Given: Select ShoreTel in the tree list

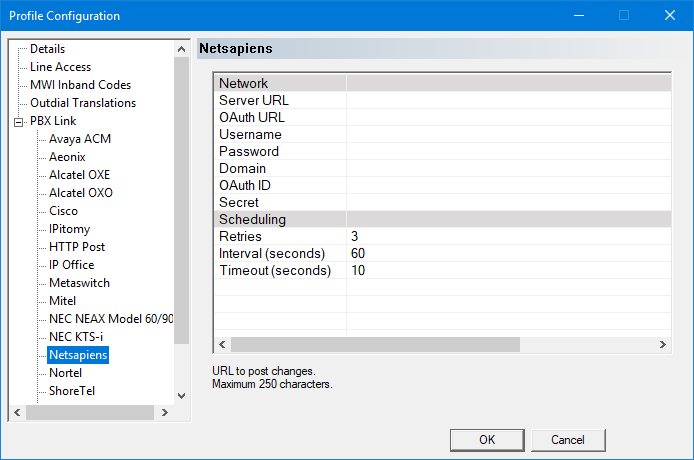Looking at the screenshot, I should [x=72, y=391].
